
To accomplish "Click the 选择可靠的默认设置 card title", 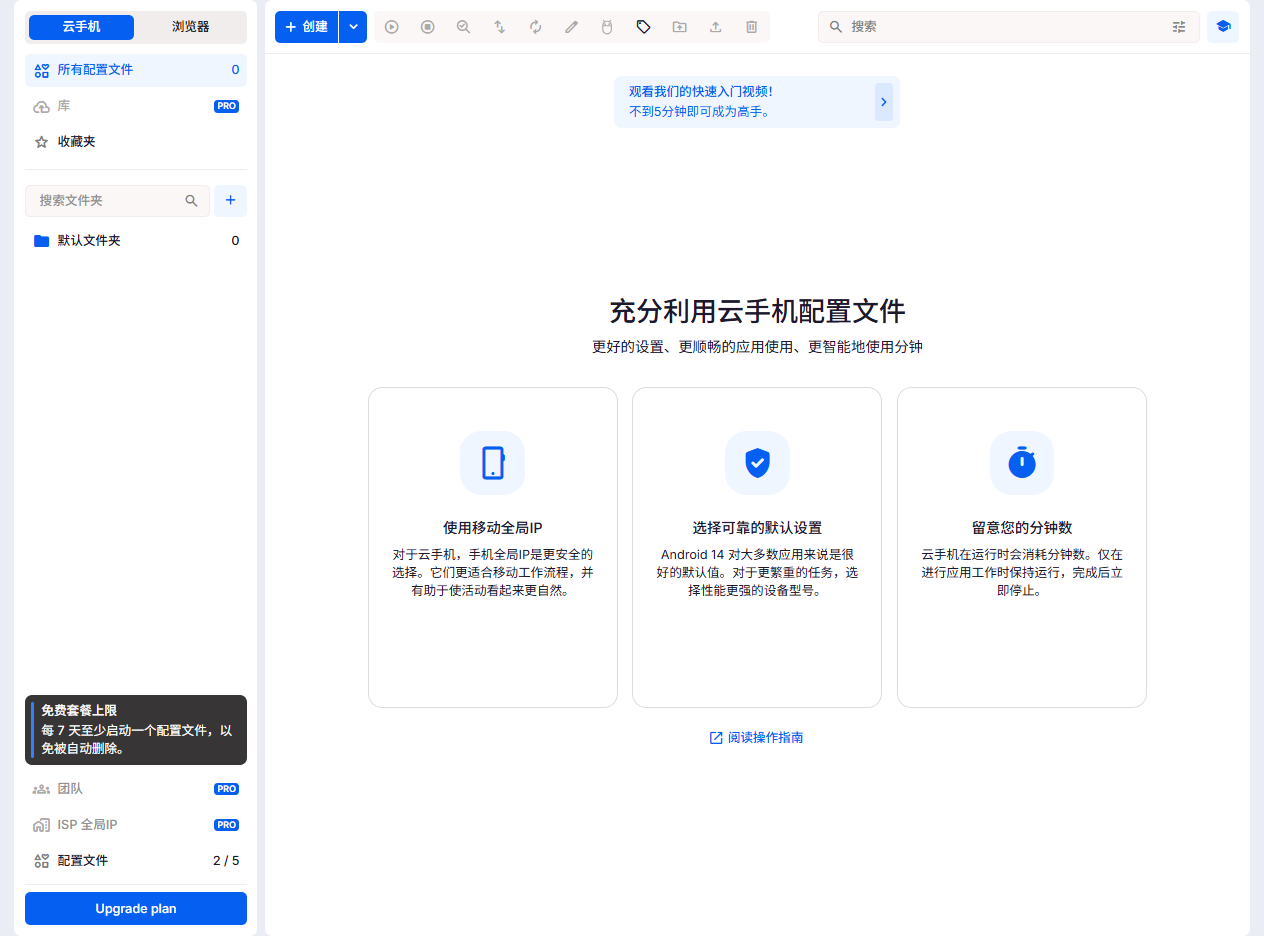I will (x=757, y=528).
